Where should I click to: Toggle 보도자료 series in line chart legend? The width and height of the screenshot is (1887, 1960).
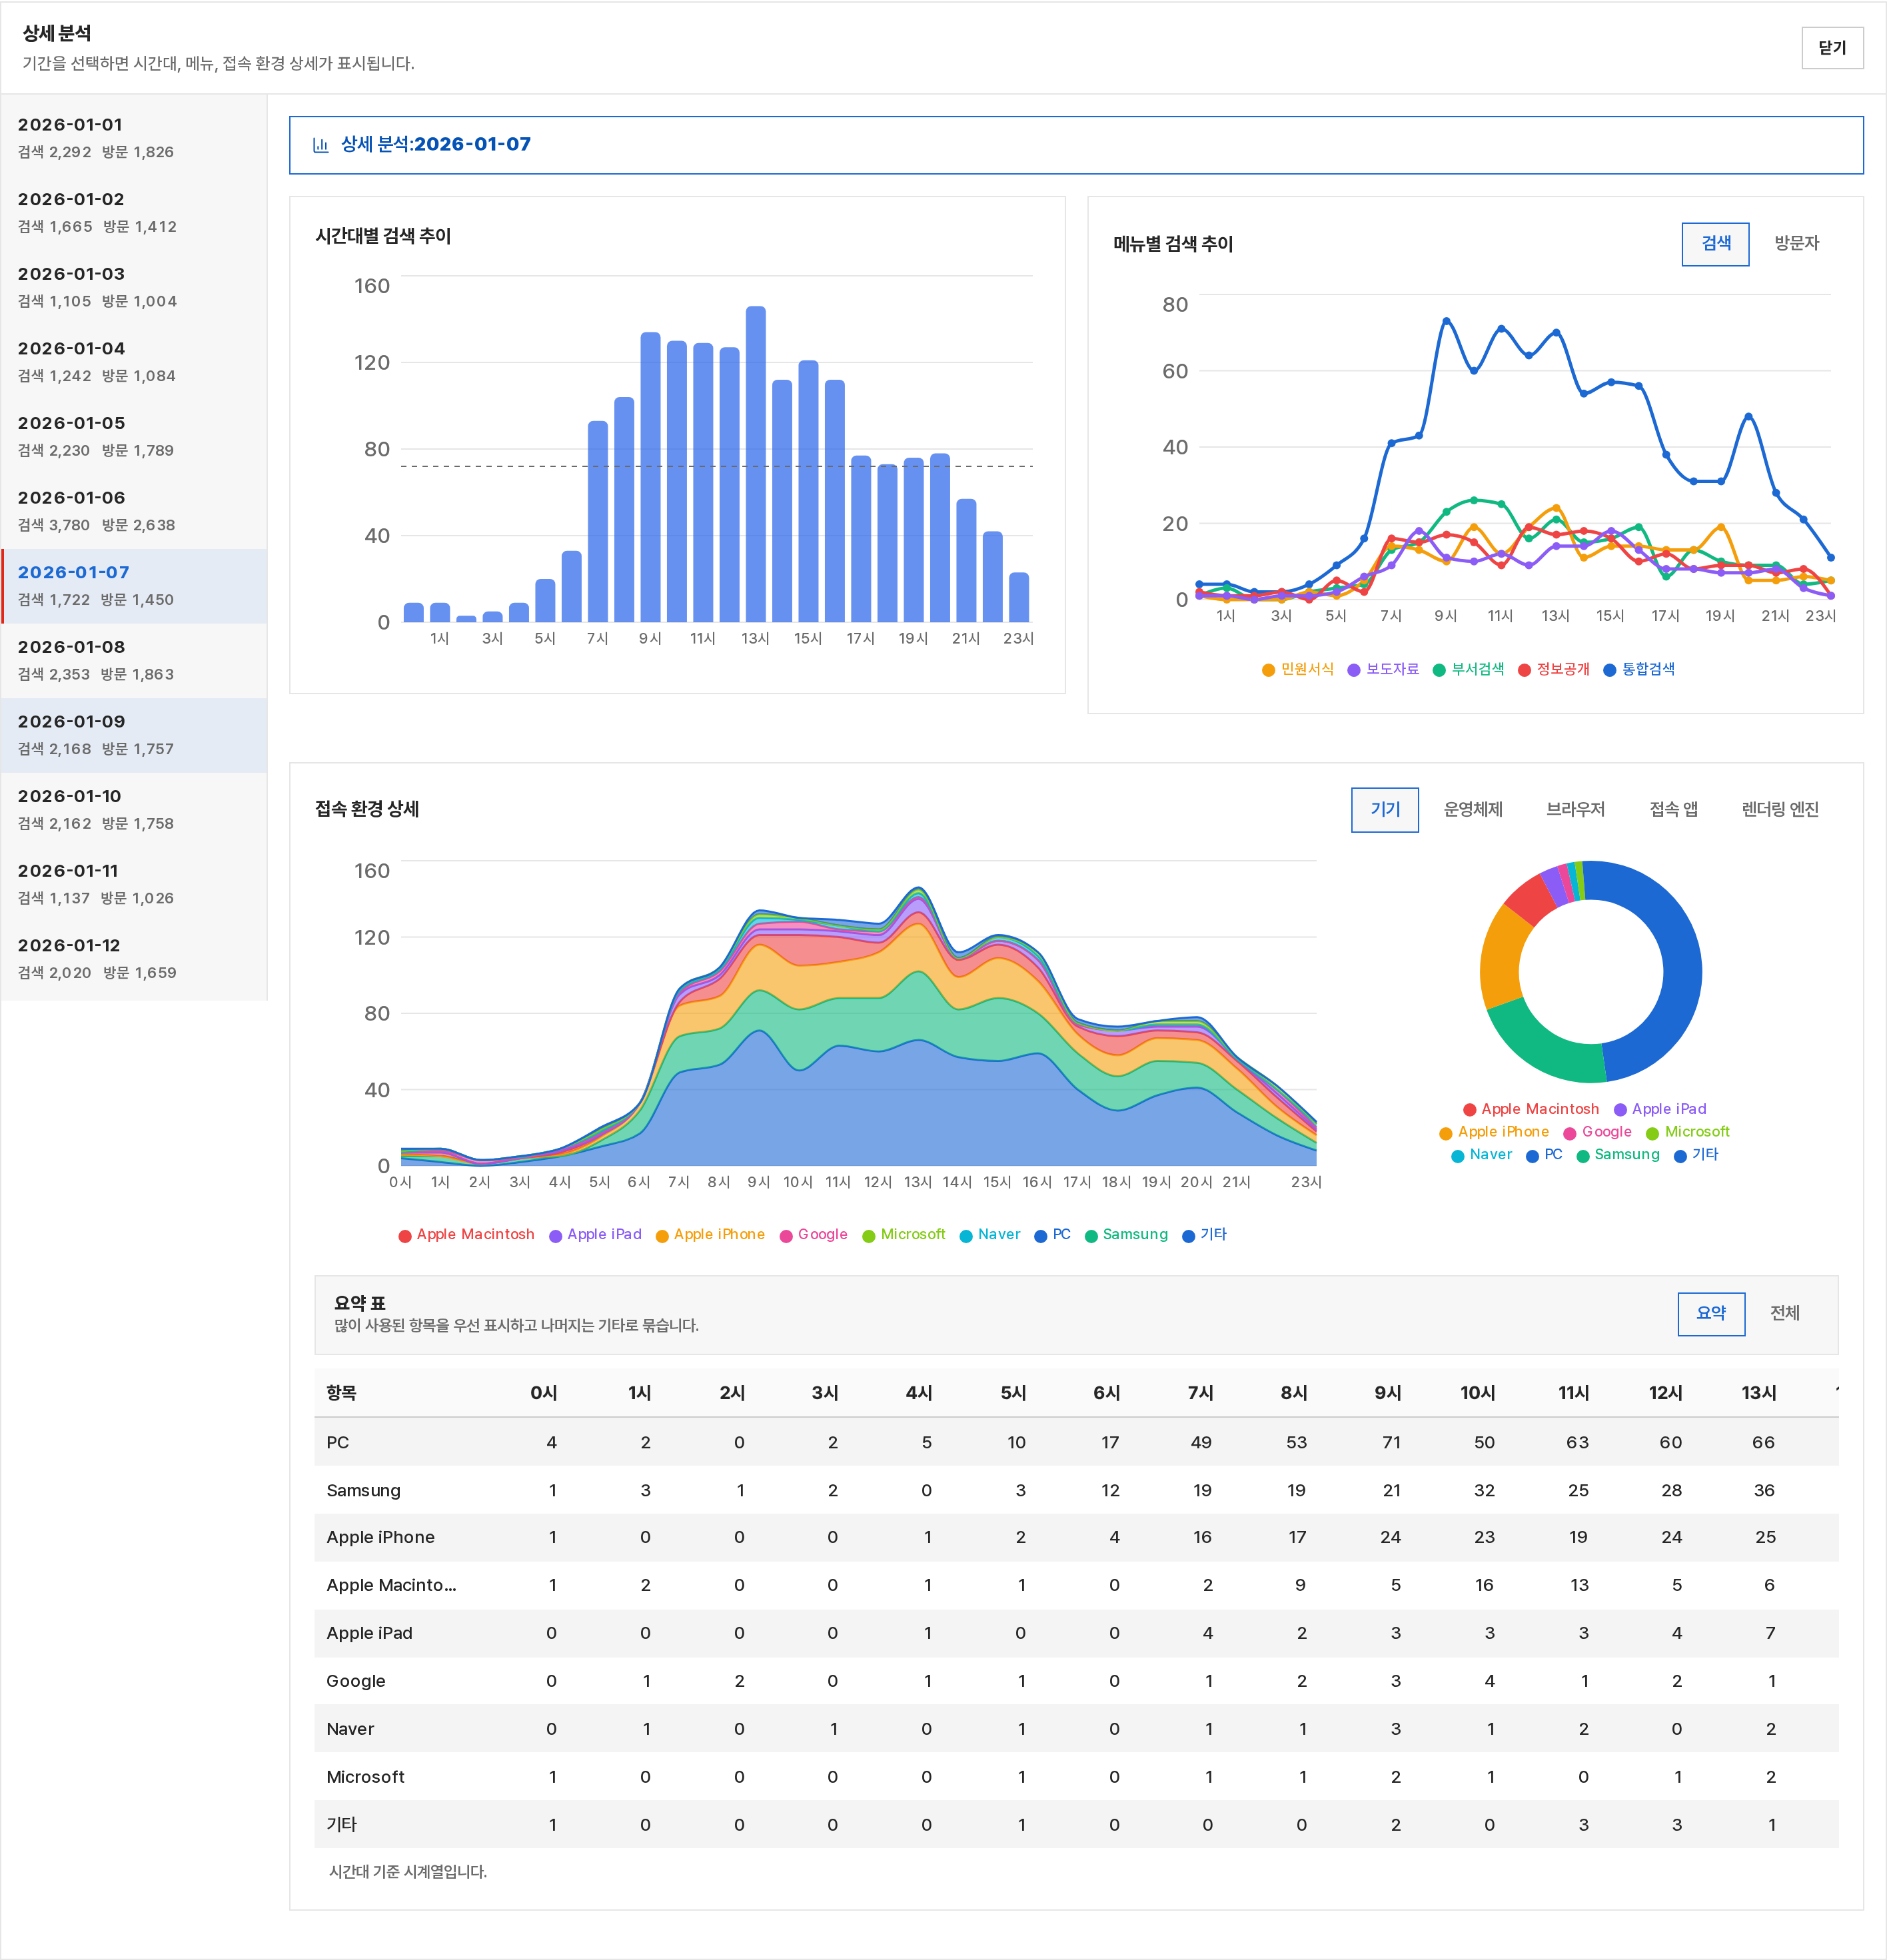1383,669
